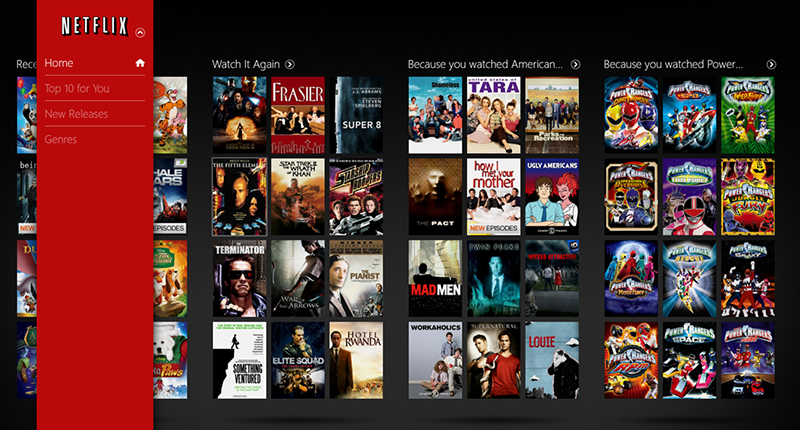The image size is (800, 430).
Task: Open Because you watched American heading
Action: tap(485, 64)
